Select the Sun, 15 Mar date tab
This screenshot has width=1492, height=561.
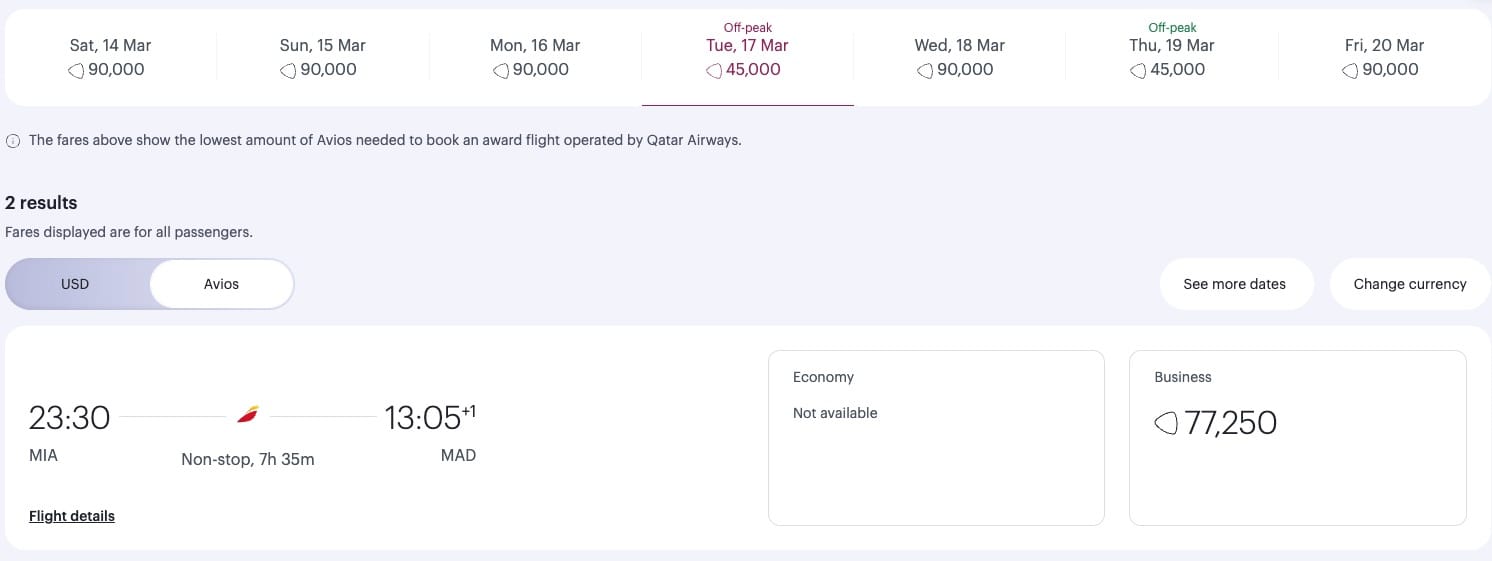click(x=323, y=57)
